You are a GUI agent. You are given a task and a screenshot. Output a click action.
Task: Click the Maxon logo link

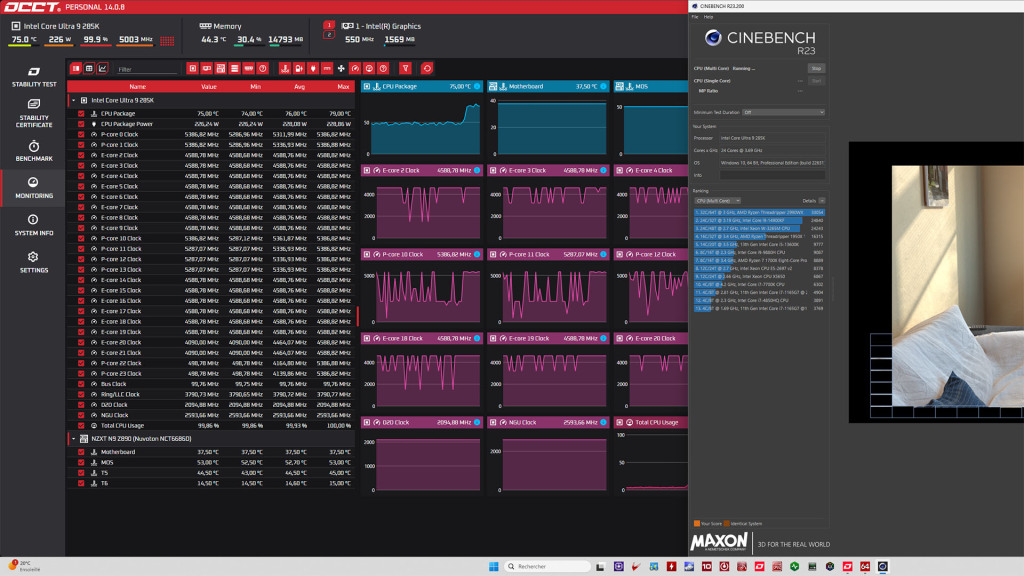click(718, 542)
